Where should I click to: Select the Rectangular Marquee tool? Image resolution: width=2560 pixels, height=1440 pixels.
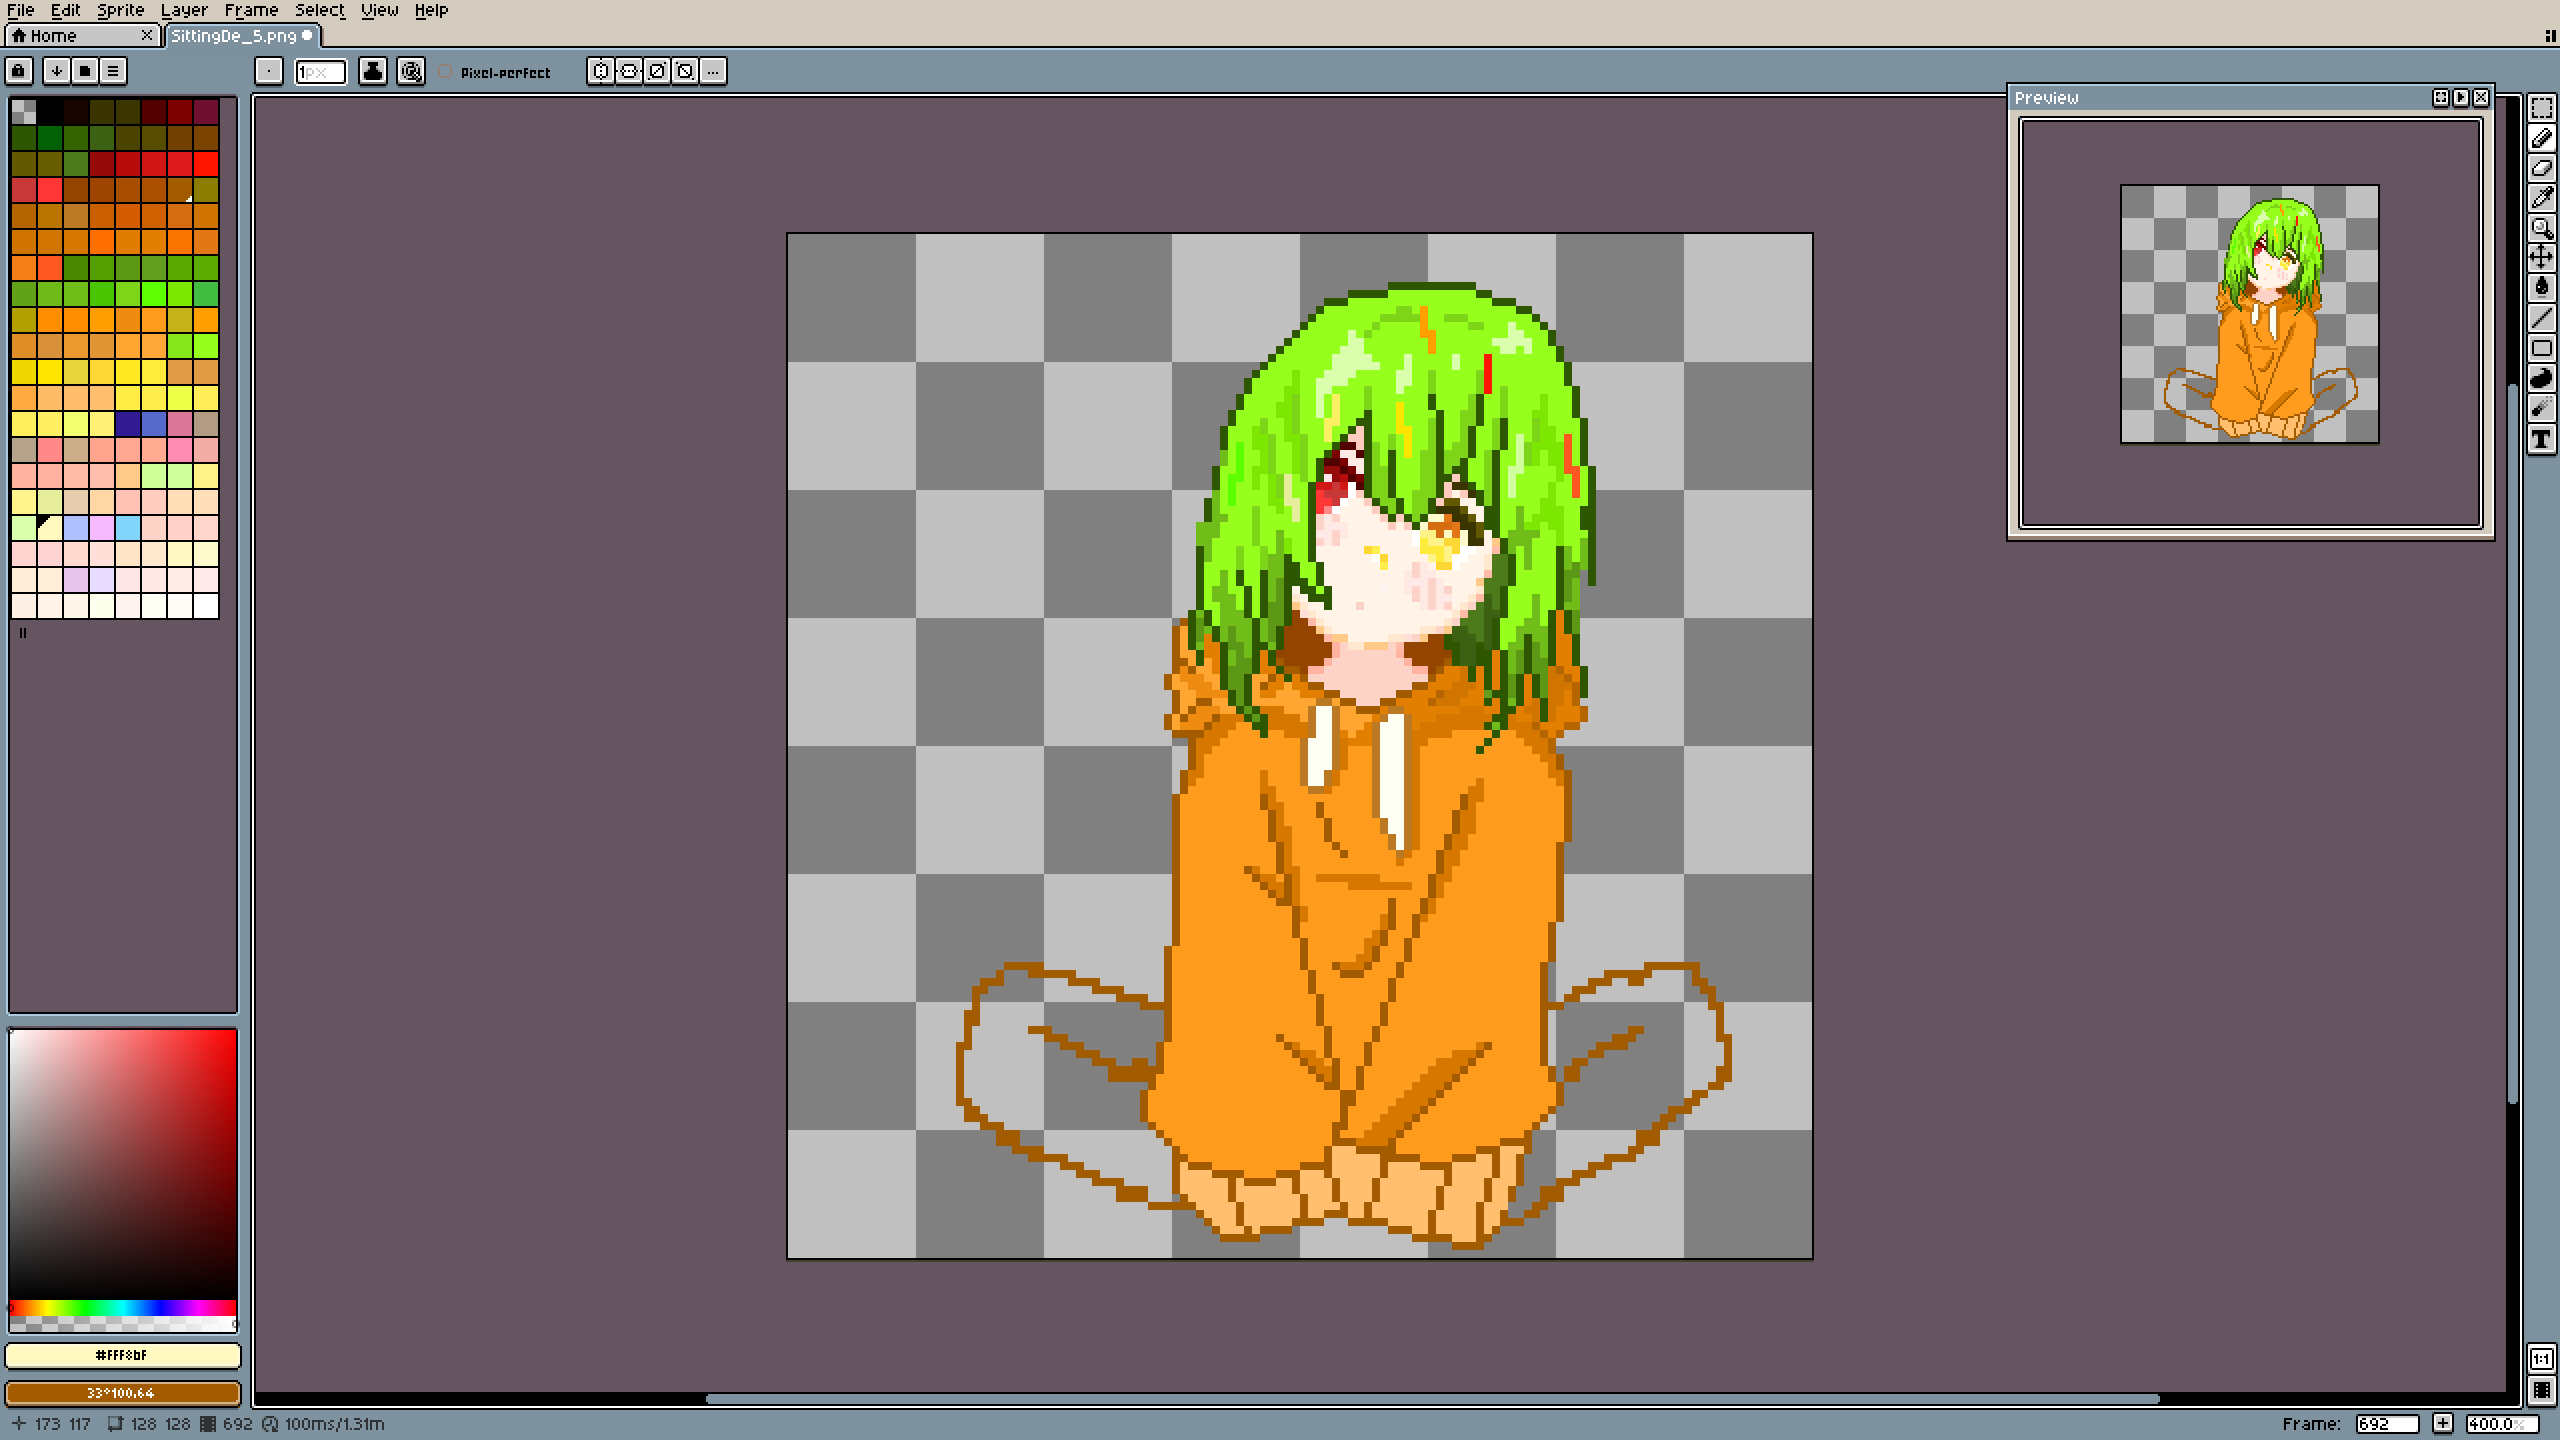click(x=2541, y=108)
